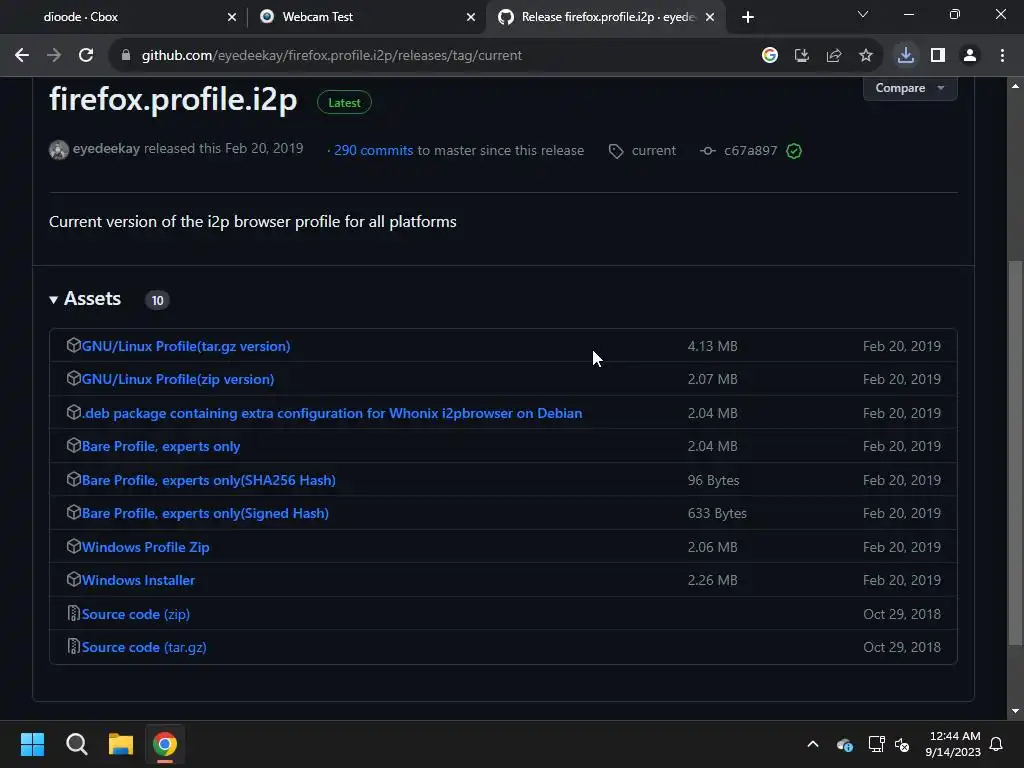The width and height of the screenshot is (1024, 768).
Task: Close the Webcam Test tab
Action: (x=471, y=17)
